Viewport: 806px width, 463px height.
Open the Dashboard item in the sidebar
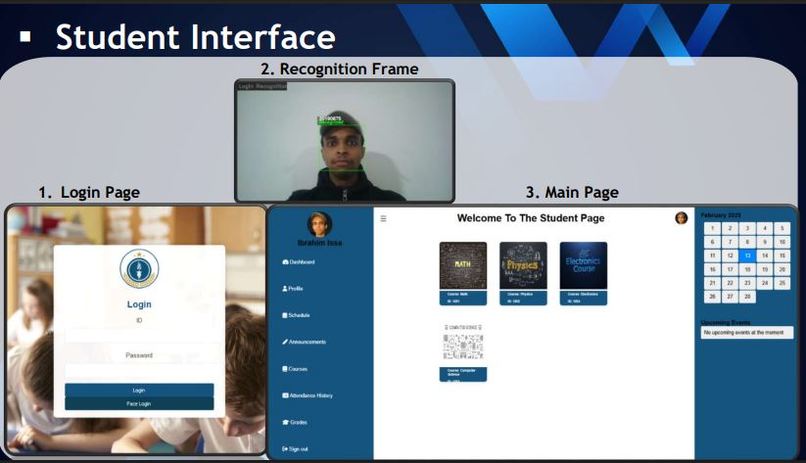tap(298, 262)
